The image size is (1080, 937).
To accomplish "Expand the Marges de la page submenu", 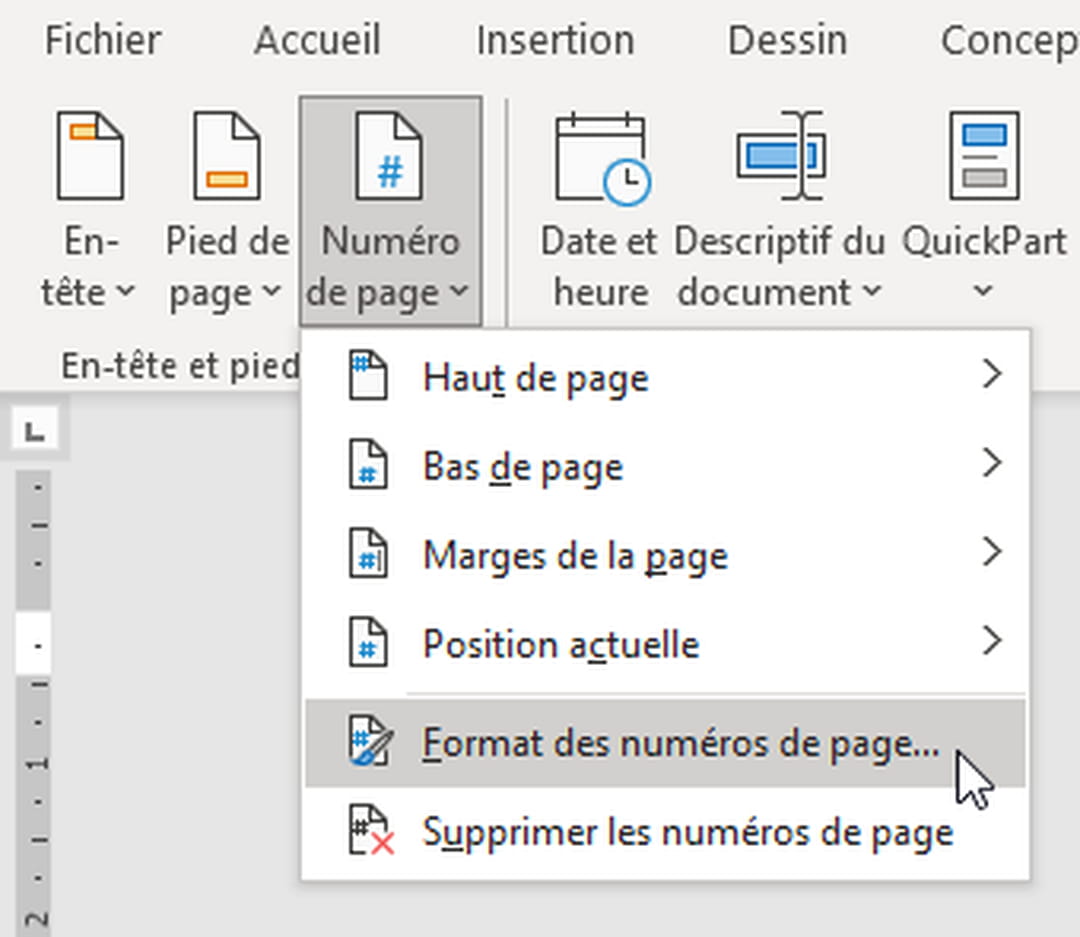I will tap(992, 553).
